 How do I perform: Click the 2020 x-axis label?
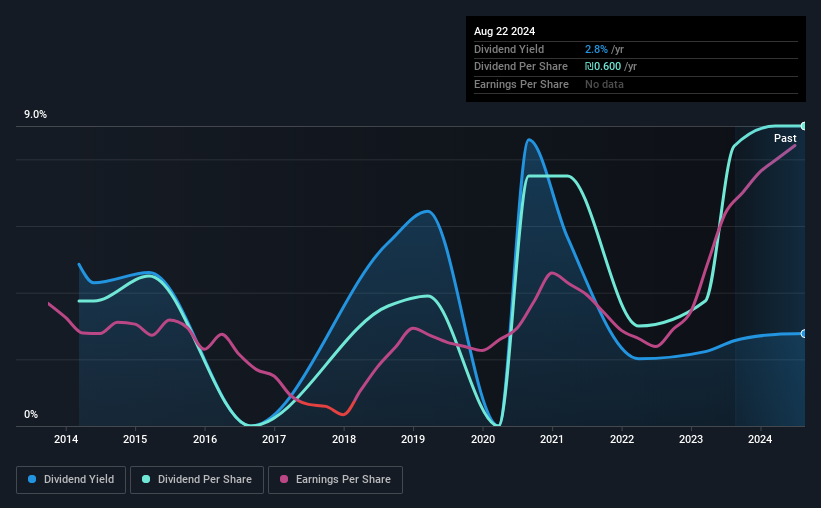click(483, 439)
